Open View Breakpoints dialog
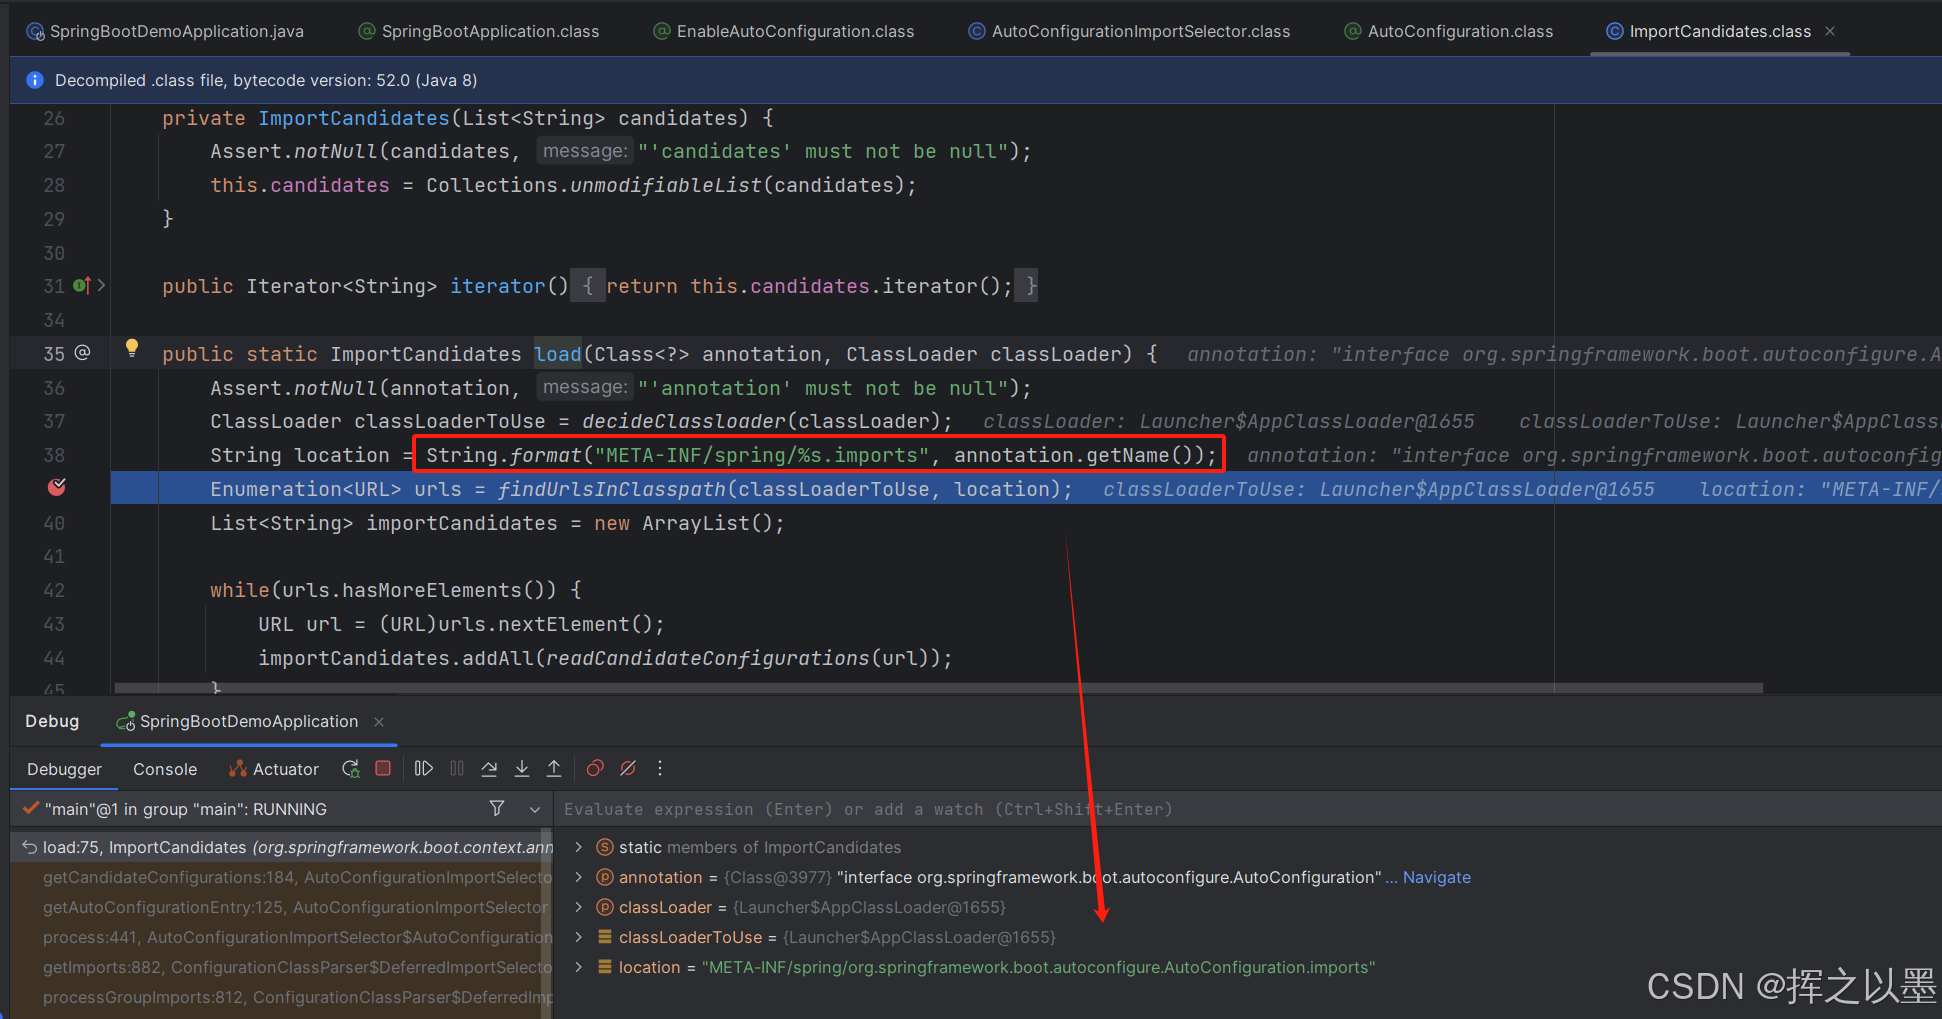This screenshot has width=1942, height=1019. 595,768
